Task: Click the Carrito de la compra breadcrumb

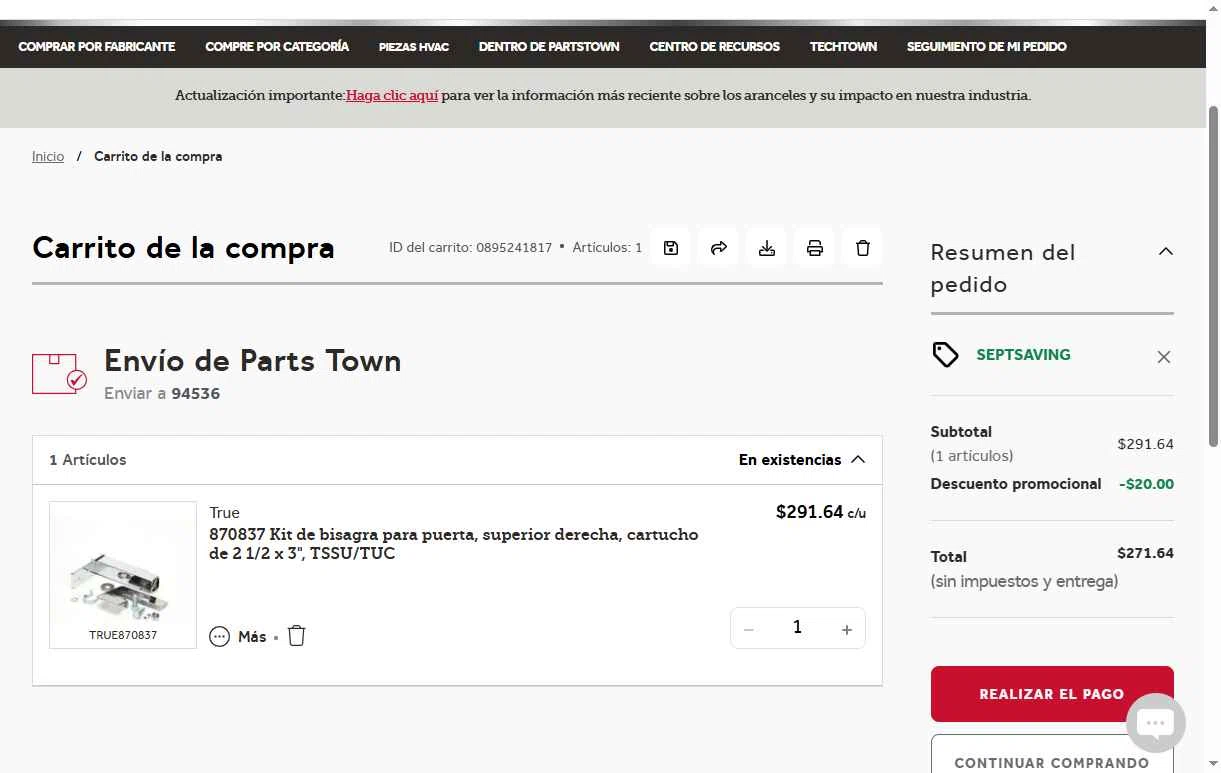Action: (x=158, y=156)
